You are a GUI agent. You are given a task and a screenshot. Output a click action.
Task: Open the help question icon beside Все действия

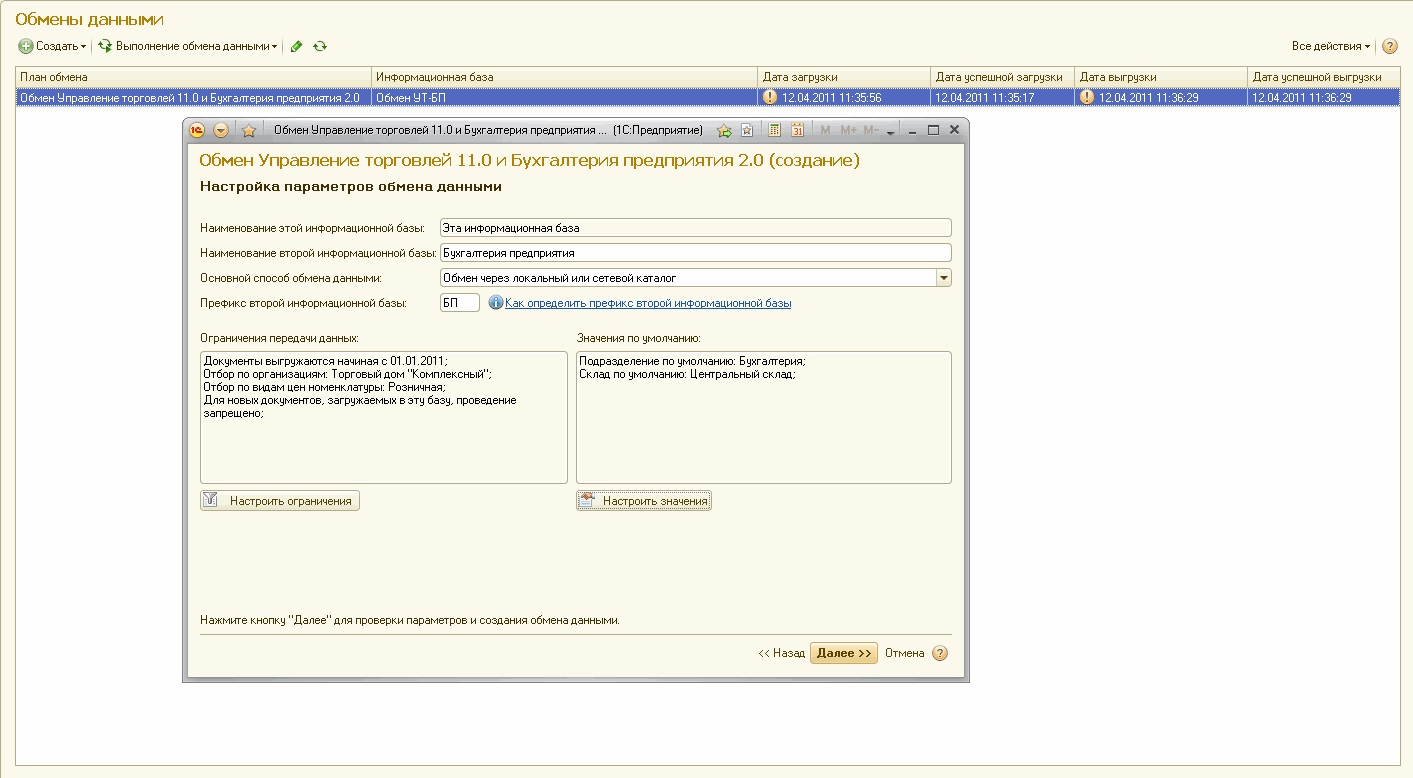point(1389,46)
